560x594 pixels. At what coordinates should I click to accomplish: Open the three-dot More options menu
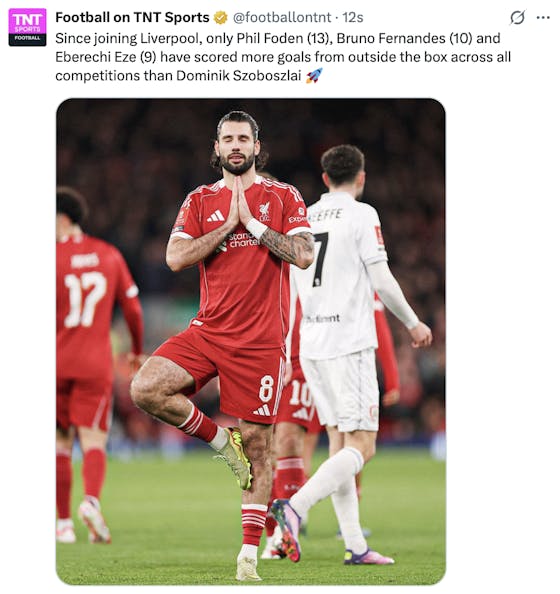(543, 17)
